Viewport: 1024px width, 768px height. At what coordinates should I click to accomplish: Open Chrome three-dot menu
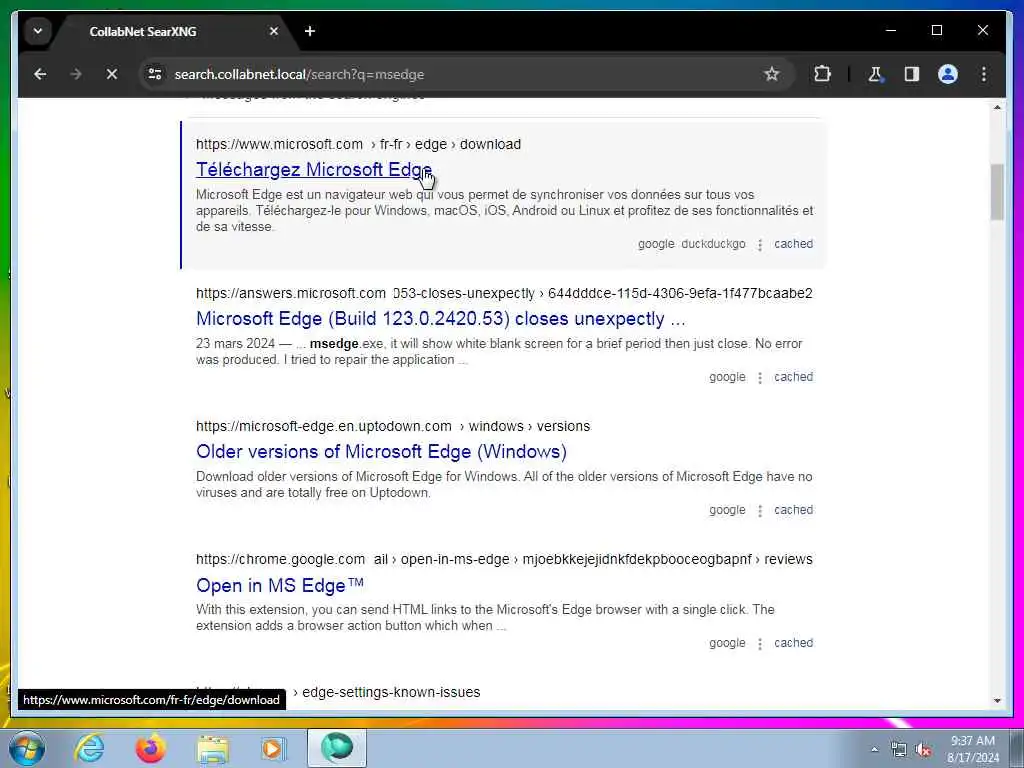point(984,74)
